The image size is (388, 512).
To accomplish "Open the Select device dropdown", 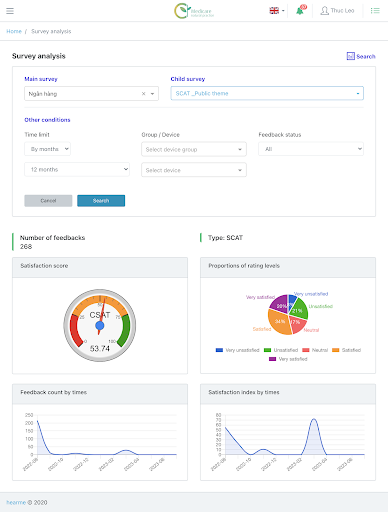I will click(x=194, y=170).
